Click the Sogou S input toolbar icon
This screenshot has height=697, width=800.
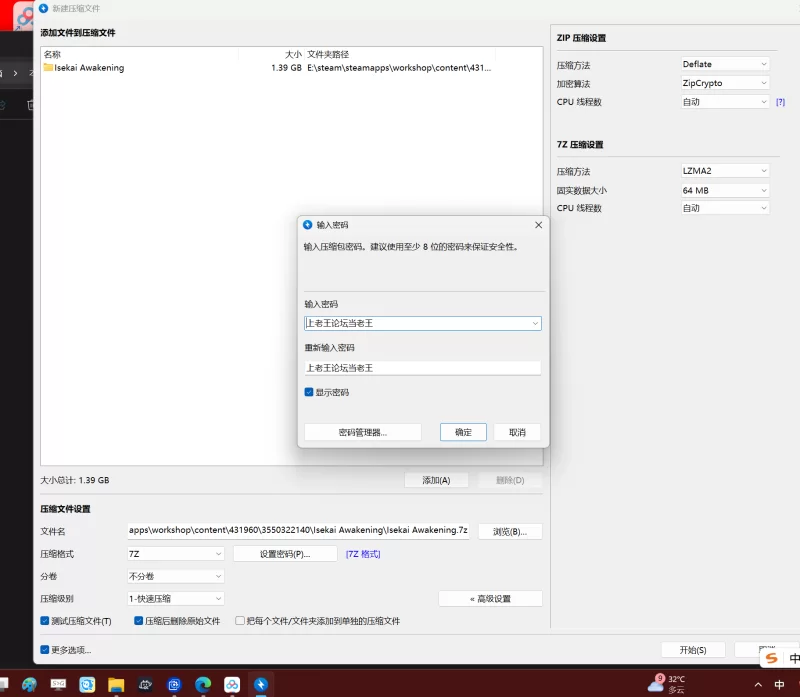click(x=771, y=658)
